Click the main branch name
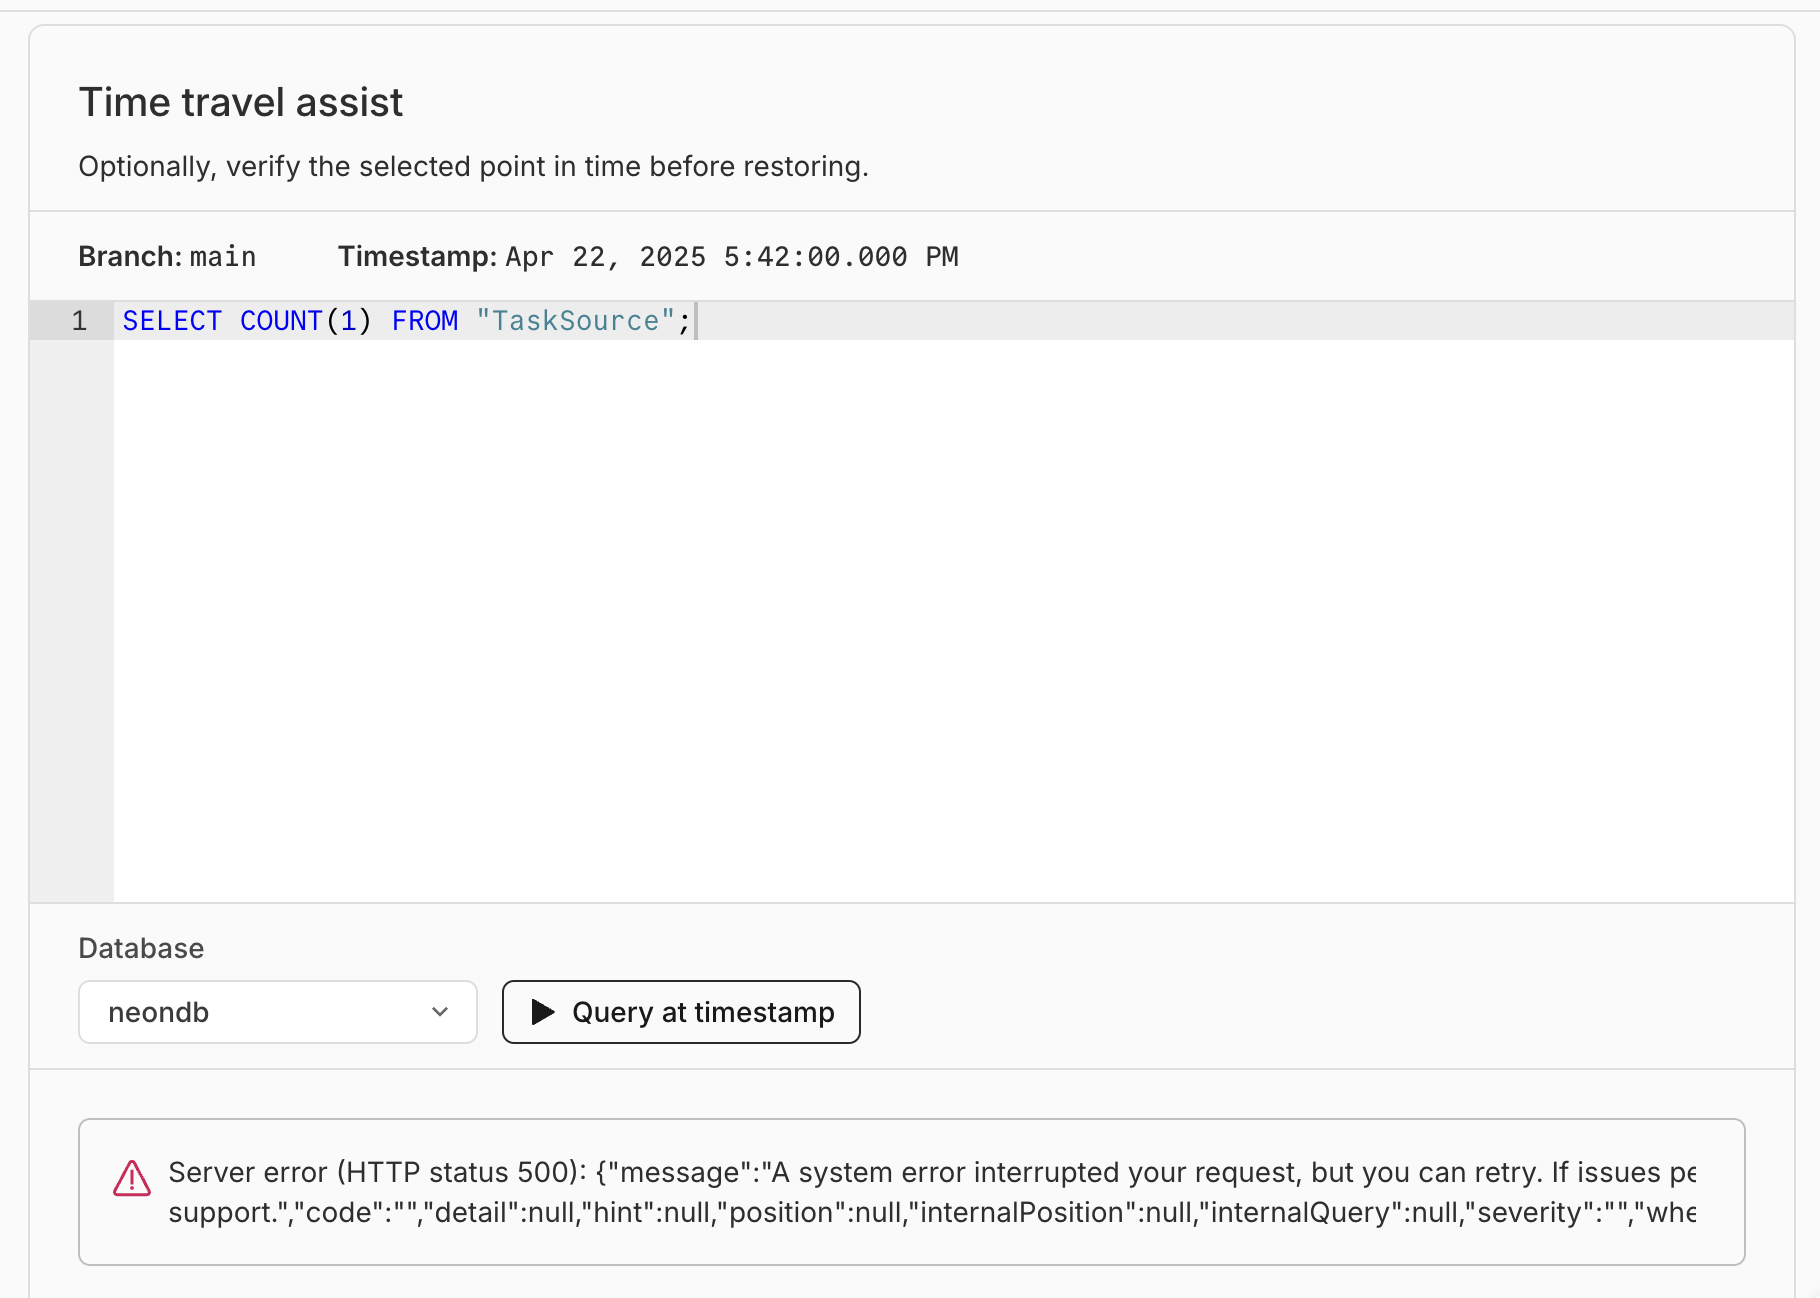The height and width of the screenshot is (1298, 1820). [223, 257]
